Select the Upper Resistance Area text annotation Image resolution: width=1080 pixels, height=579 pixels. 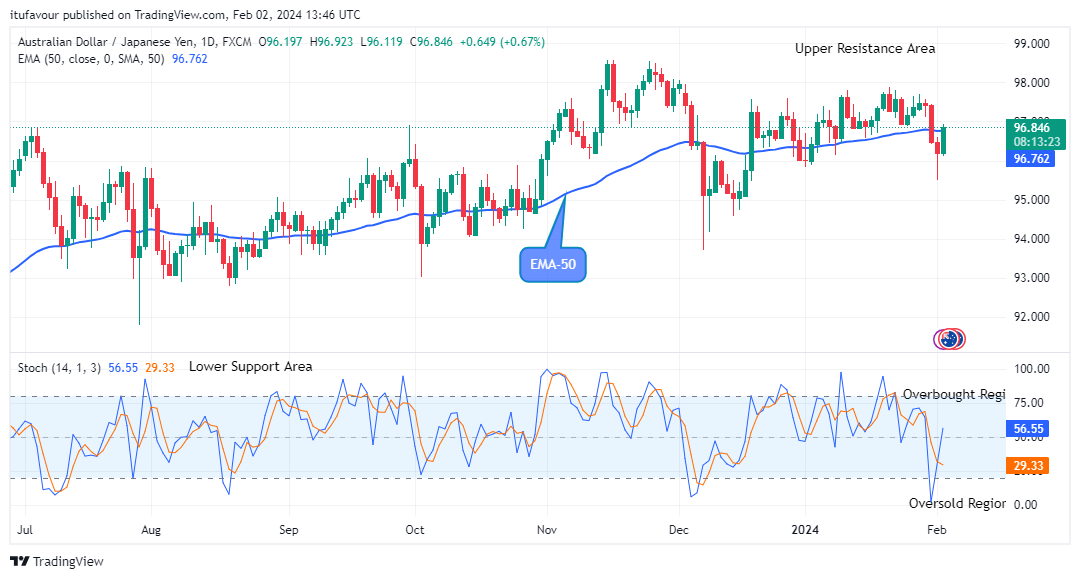pyautogui.click(x=865, y=48)
